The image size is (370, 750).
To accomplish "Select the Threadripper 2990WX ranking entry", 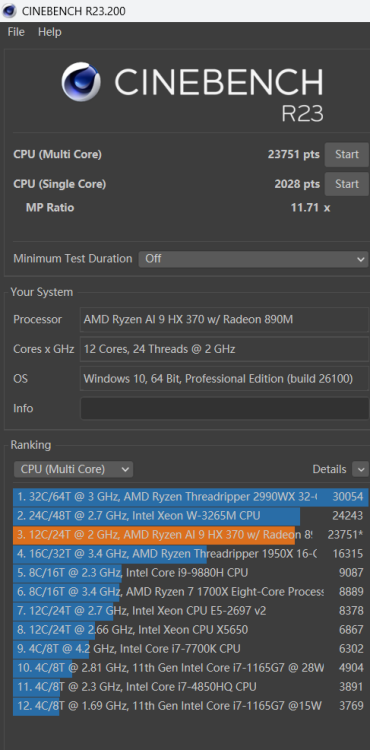I will click(191, 497).
